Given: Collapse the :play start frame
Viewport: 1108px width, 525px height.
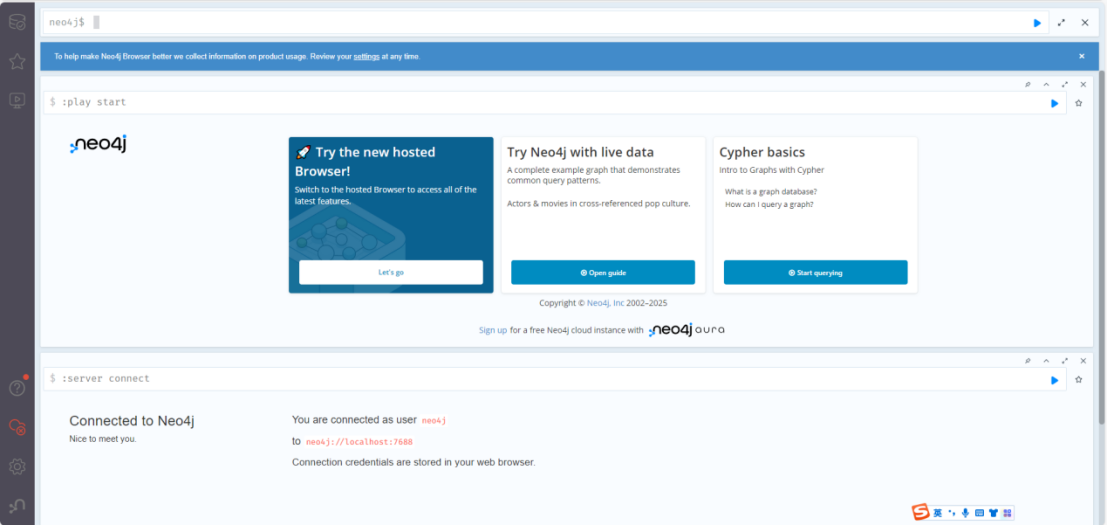Looking at the screenshot, I should [x=1047, y=84].
